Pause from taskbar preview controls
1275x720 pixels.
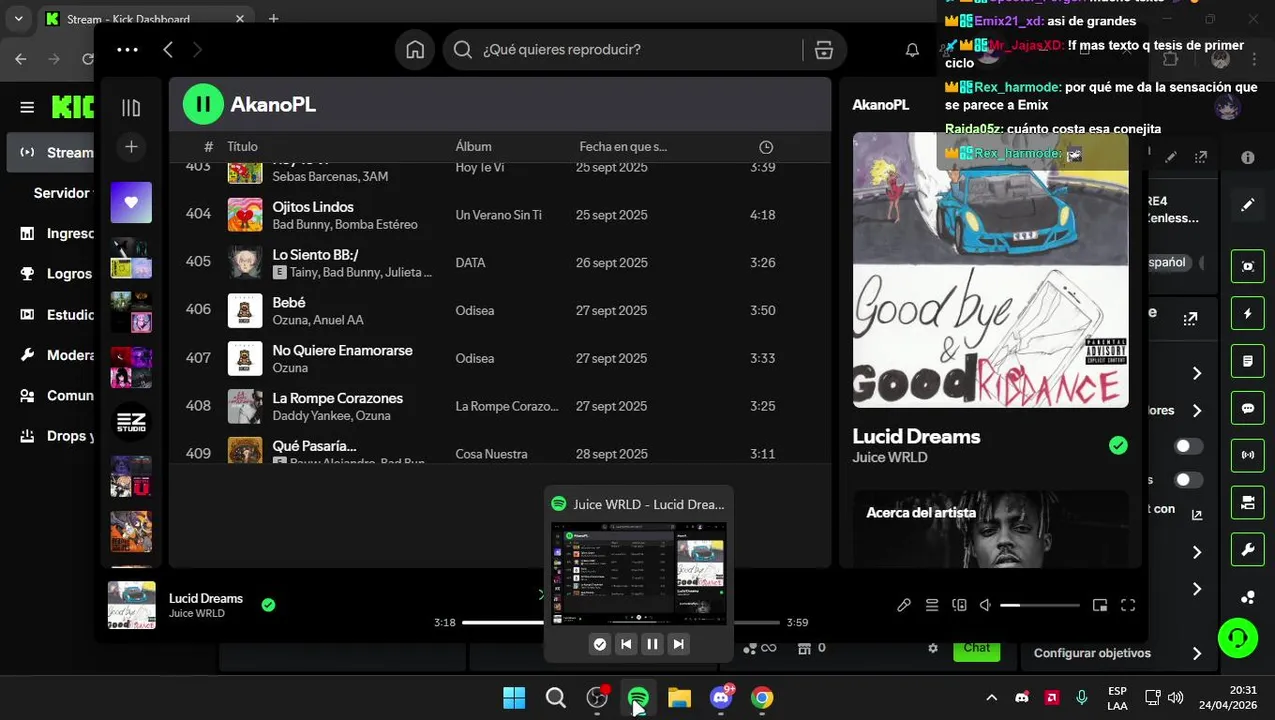click(x=652, y=644)
